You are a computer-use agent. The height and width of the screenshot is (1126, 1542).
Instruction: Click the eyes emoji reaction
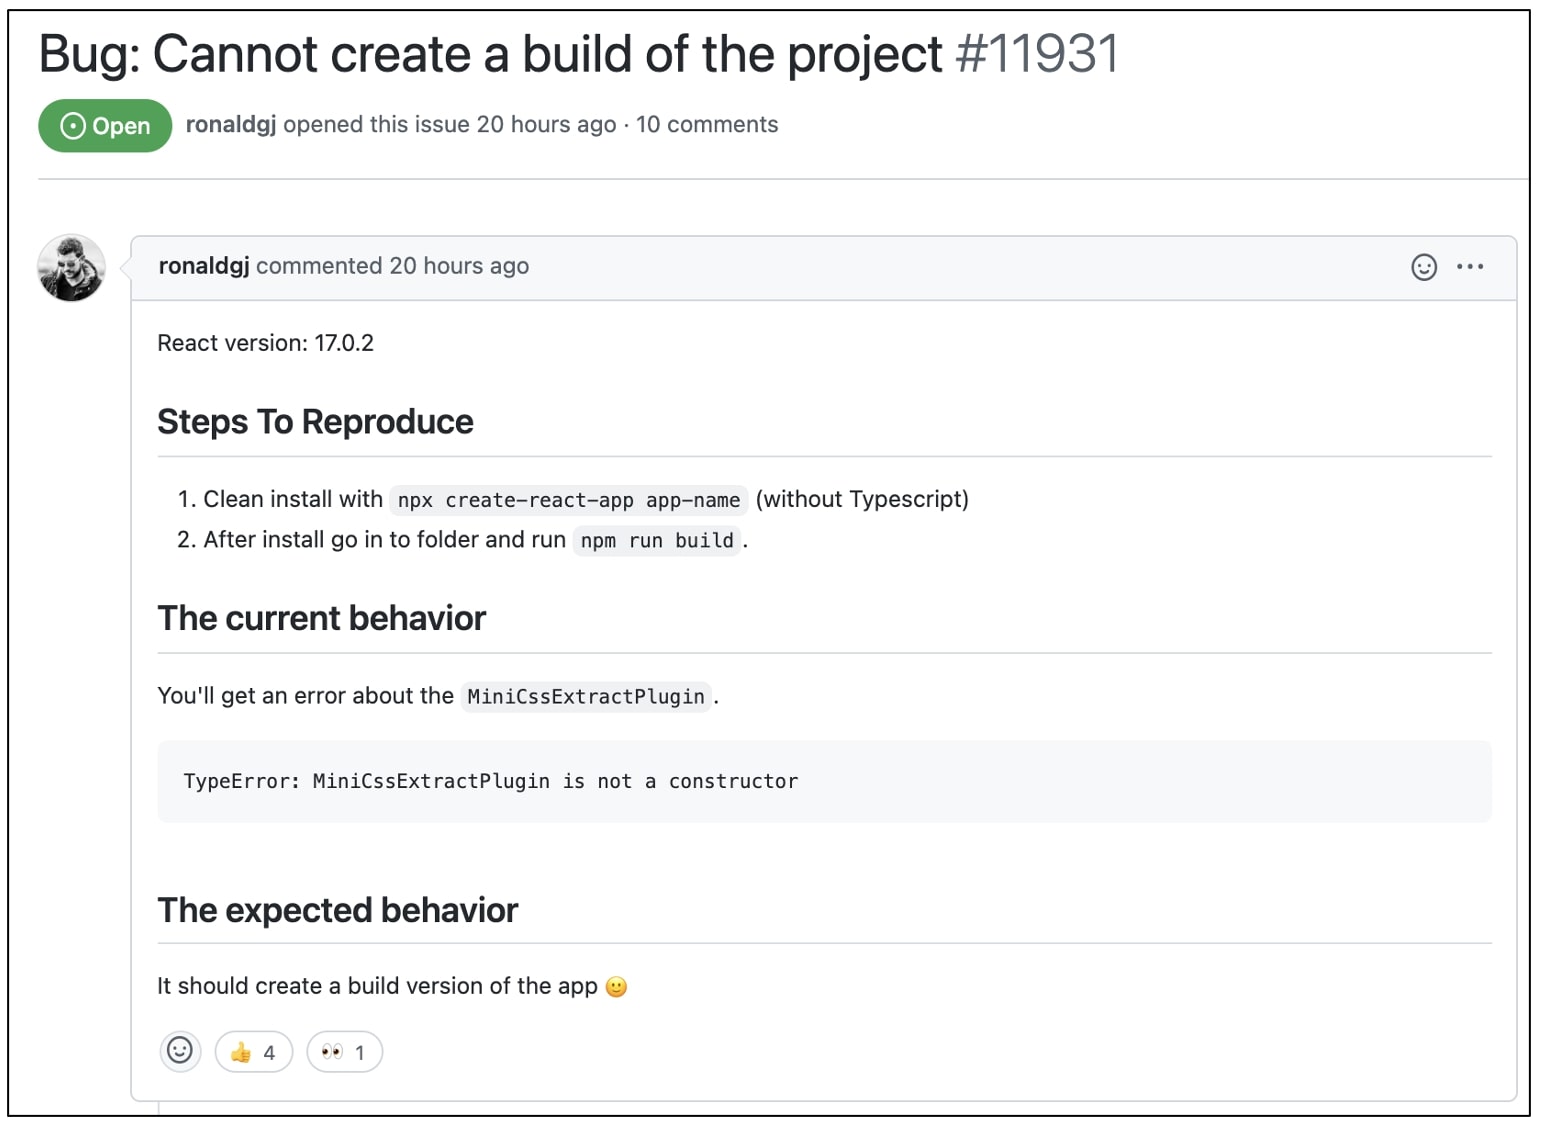332,1051
